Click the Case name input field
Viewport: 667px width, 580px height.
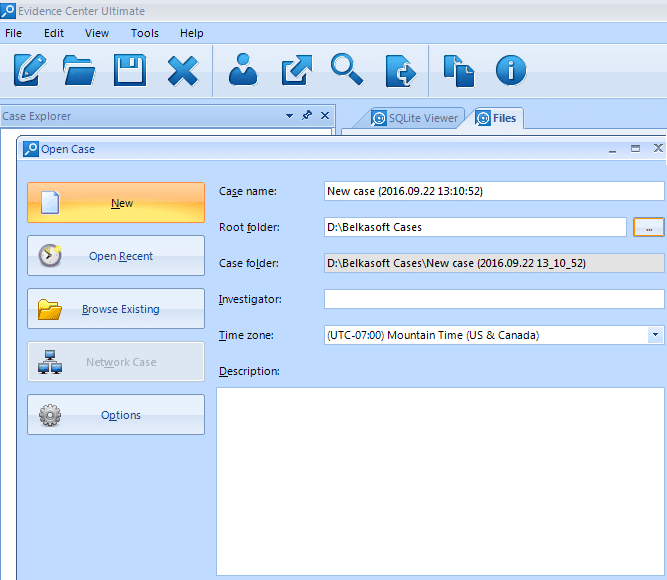pos(494,191)
